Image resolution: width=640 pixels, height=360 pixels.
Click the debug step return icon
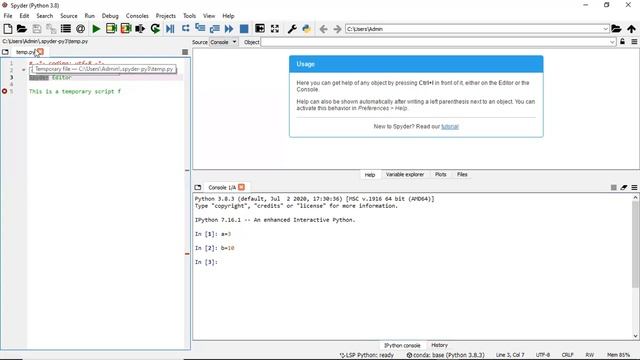pyautogui.click(x=215, y=29)
